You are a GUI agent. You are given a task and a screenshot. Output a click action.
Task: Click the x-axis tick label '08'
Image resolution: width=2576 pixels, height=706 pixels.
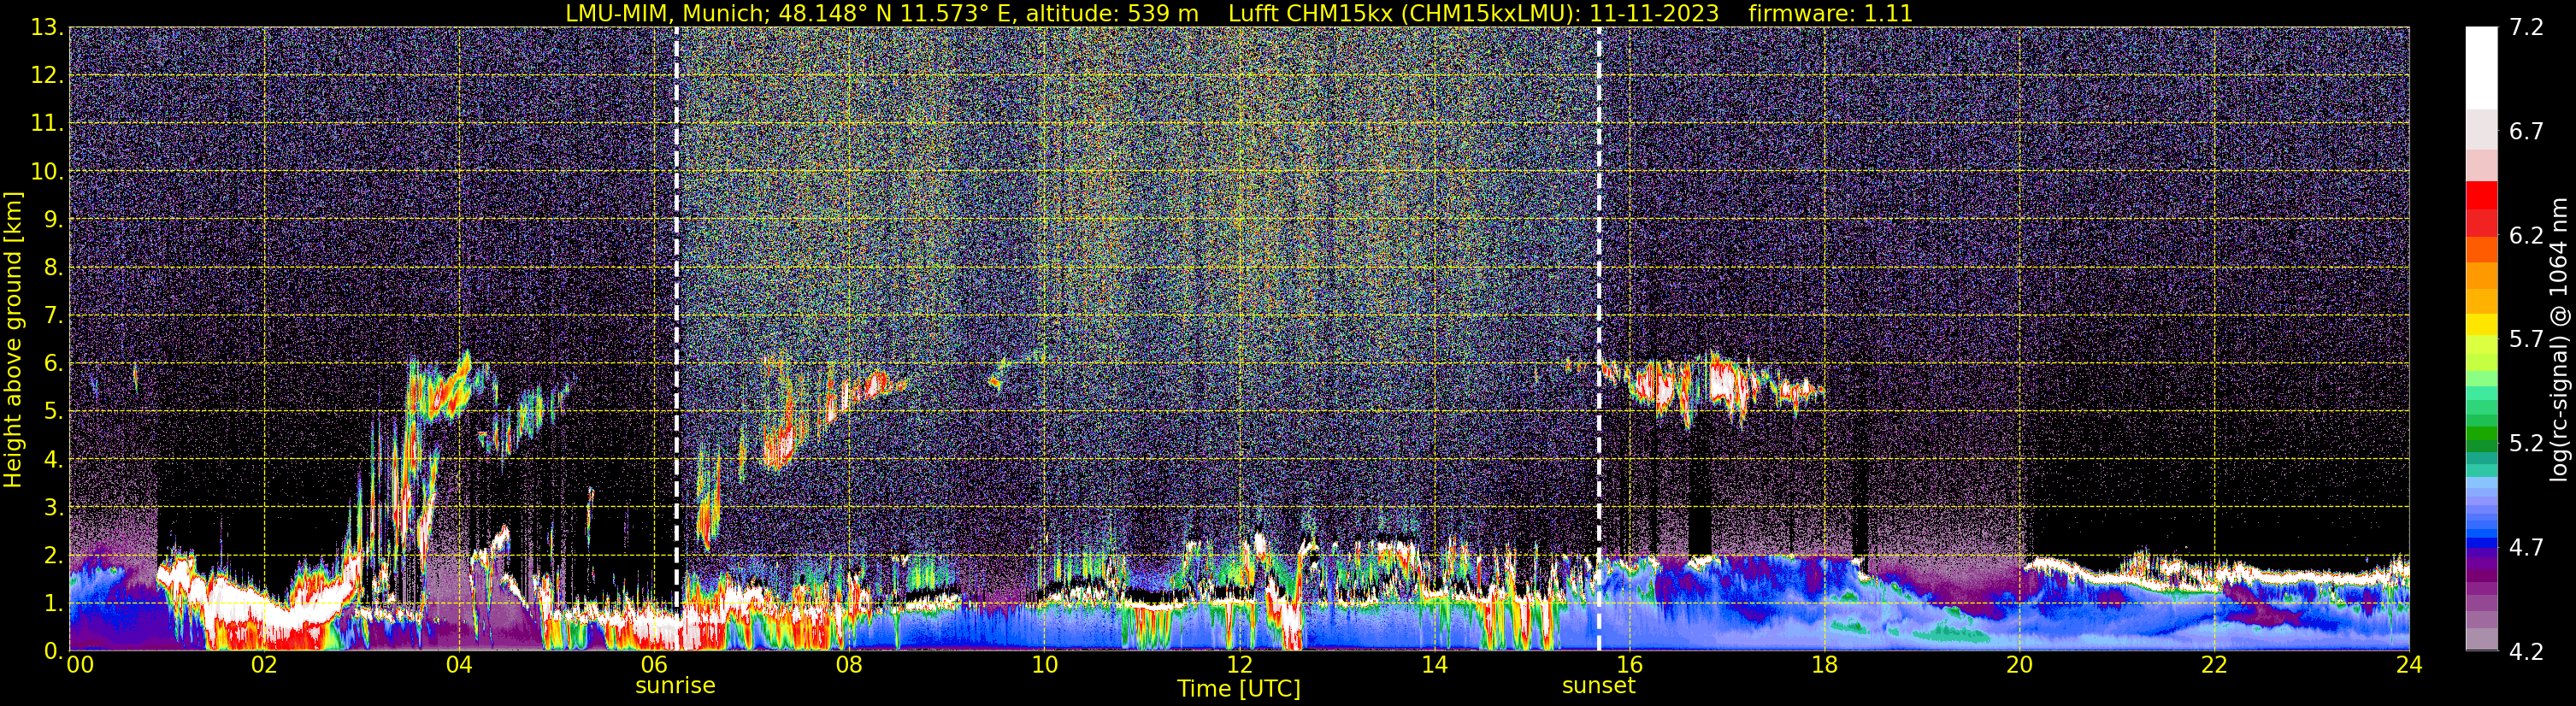click(848, 665)
